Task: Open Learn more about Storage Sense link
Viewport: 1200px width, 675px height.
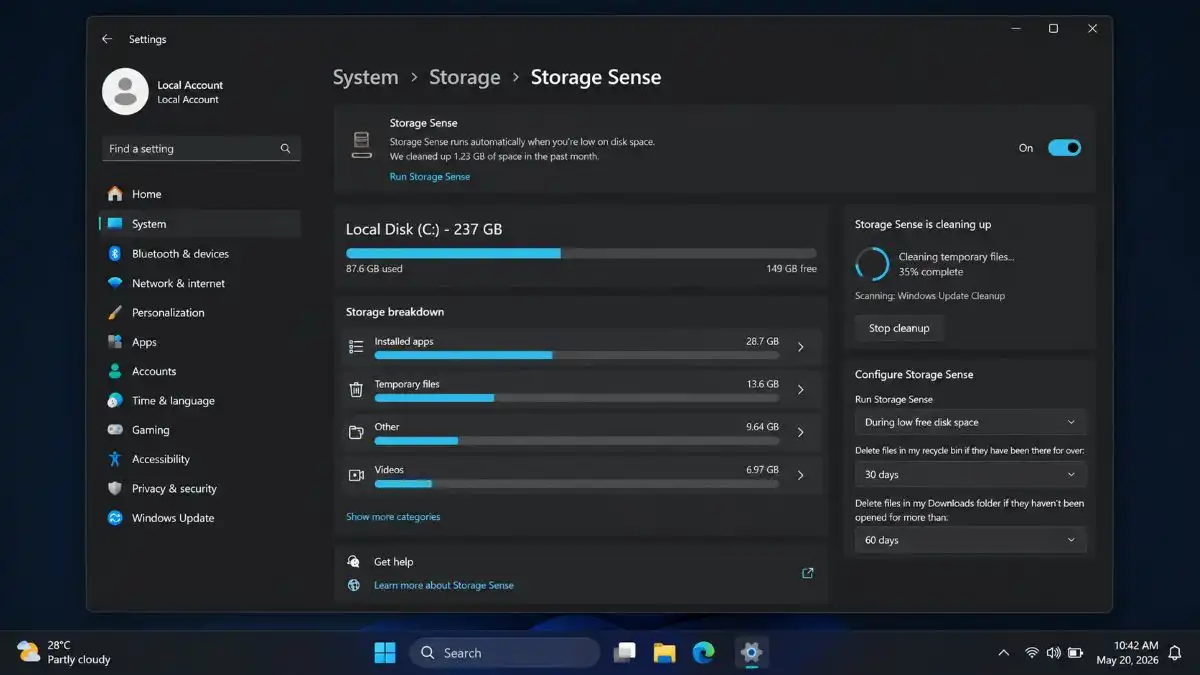Action: tap(444, 586)
